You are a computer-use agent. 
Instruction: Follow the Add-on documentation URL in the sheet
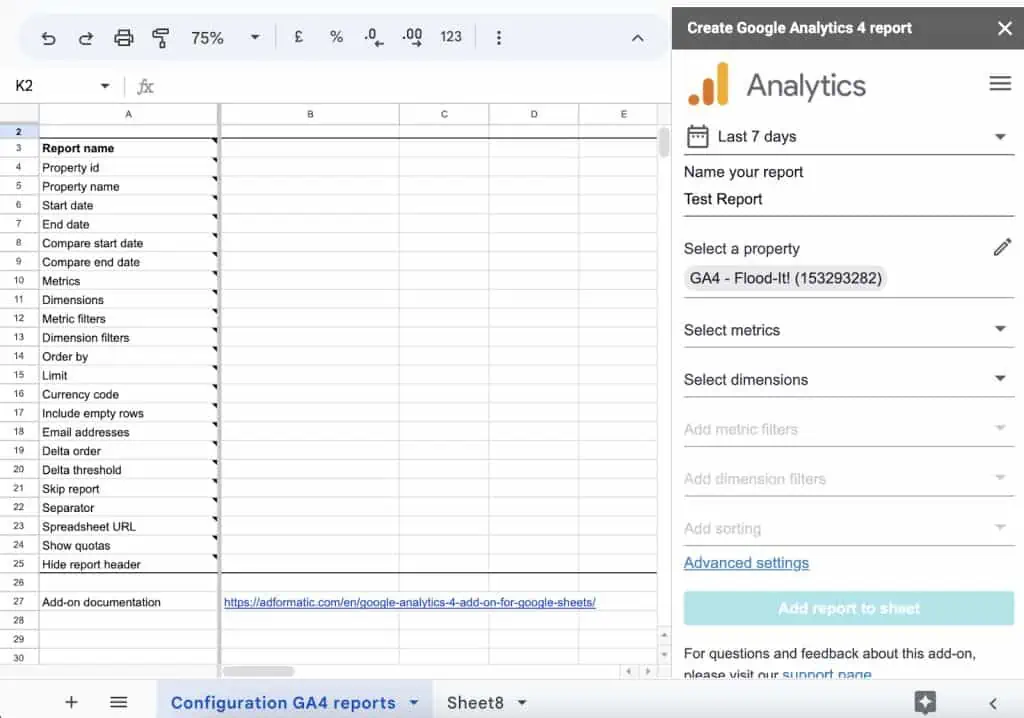pos(410,602)
